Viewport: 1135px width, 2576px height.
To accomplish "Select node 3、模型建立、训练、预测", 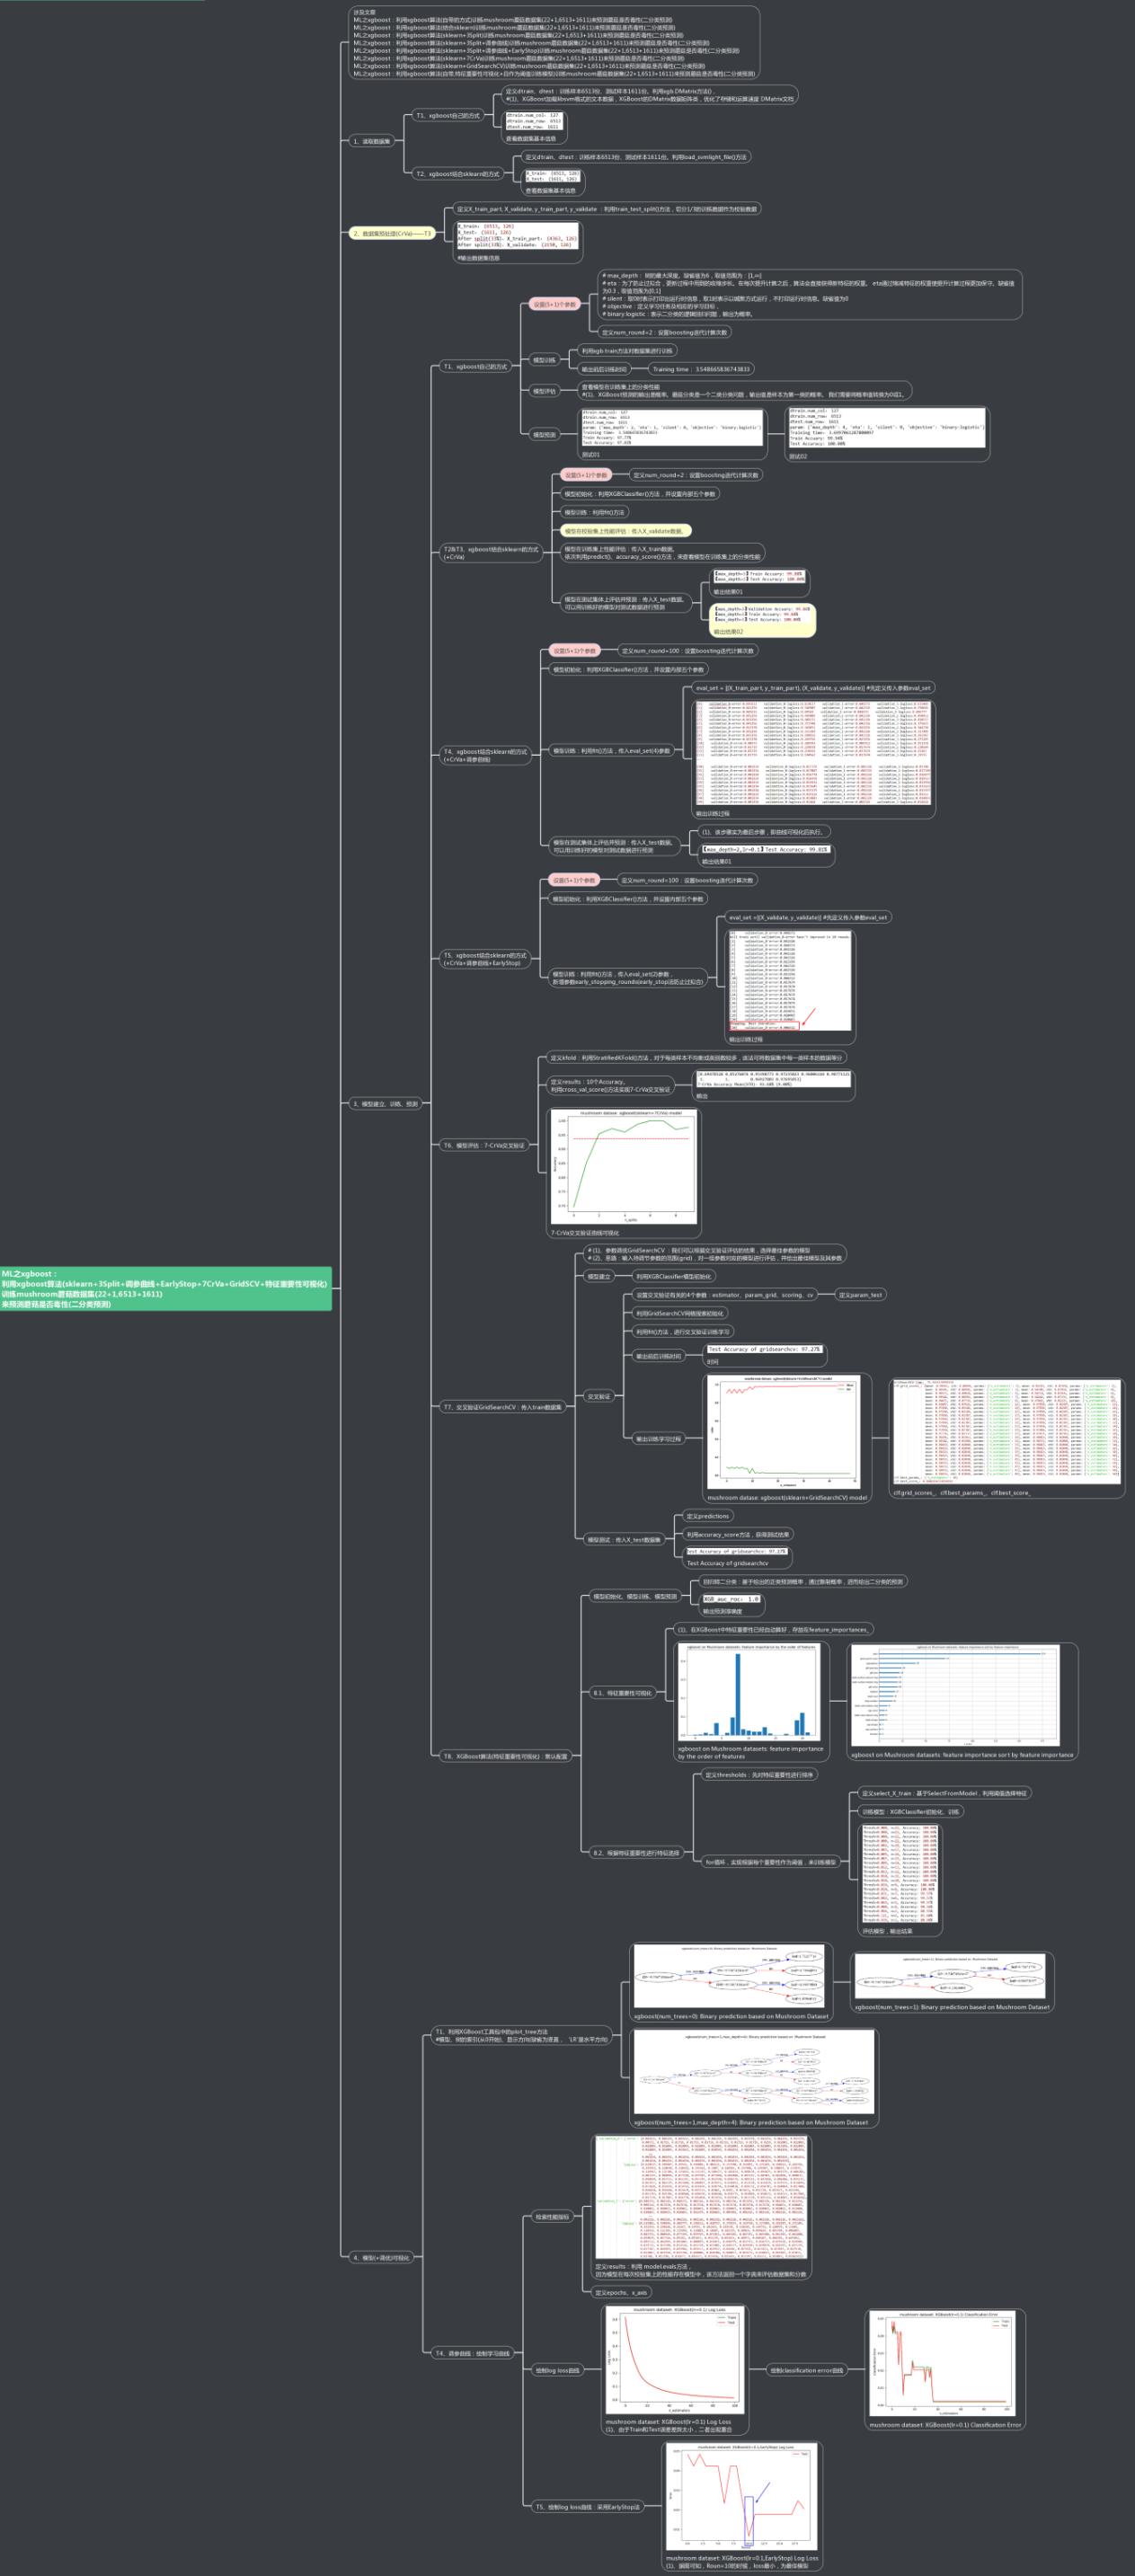I will [386, 1104].
